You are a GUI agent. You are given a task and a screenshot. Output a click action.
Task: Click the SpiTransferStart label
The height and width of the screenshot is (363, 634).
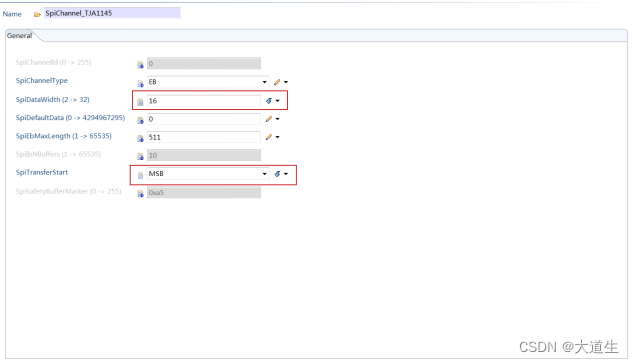pyautogui.click(x=42, y=172)
